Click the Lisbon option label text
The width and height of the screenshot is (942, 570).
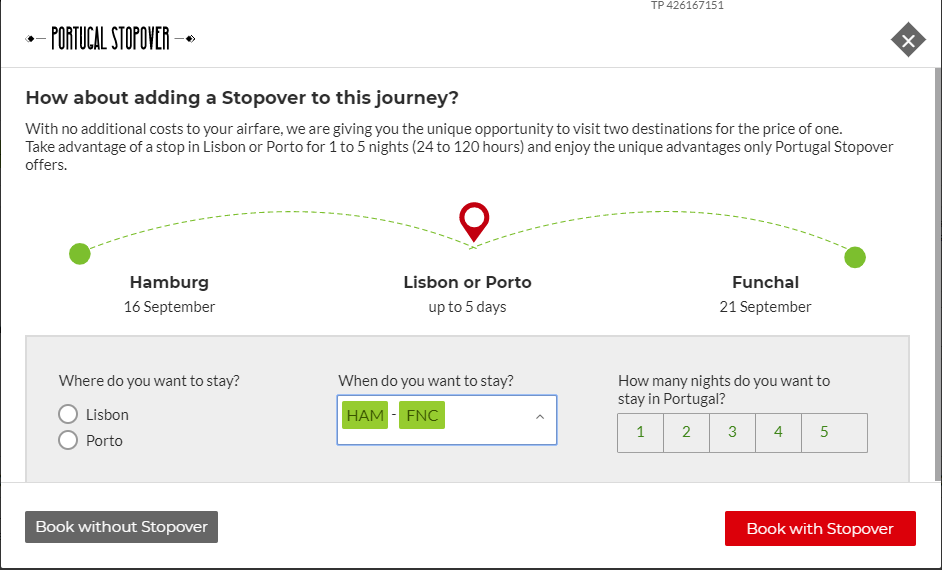[x=107, y=414]
